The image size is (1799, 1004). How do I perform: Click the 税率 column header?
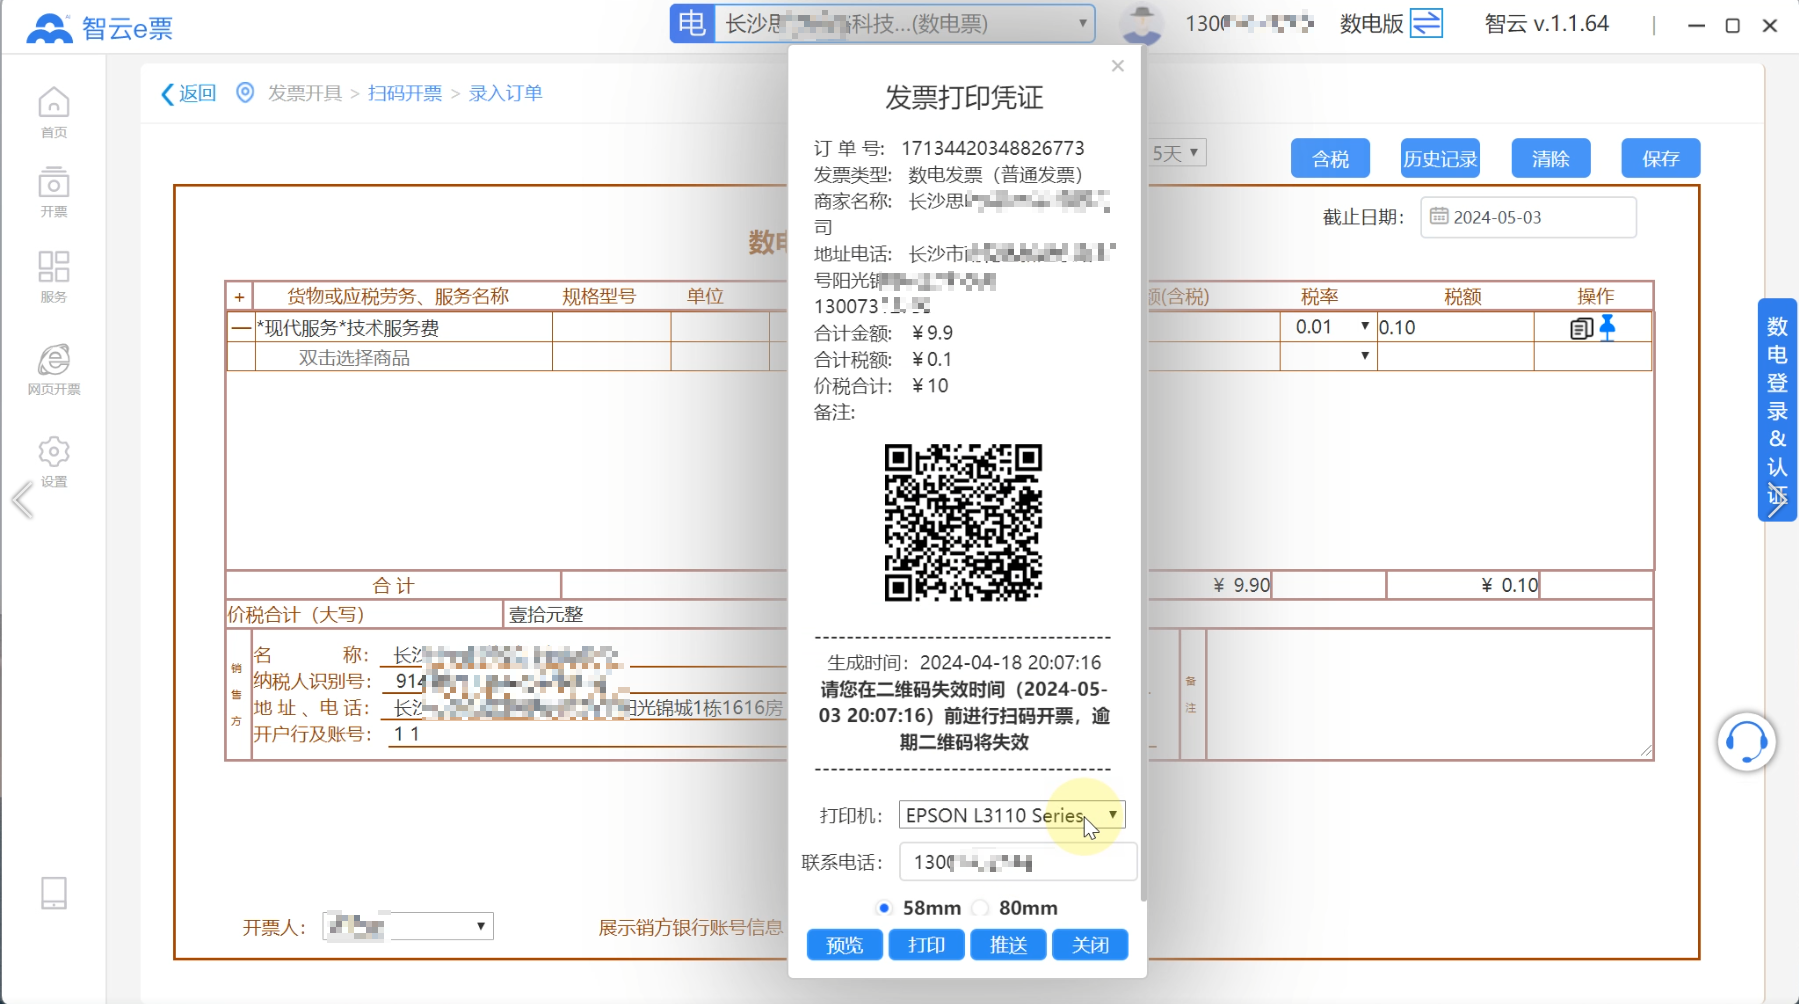(x=1319, y=296)
